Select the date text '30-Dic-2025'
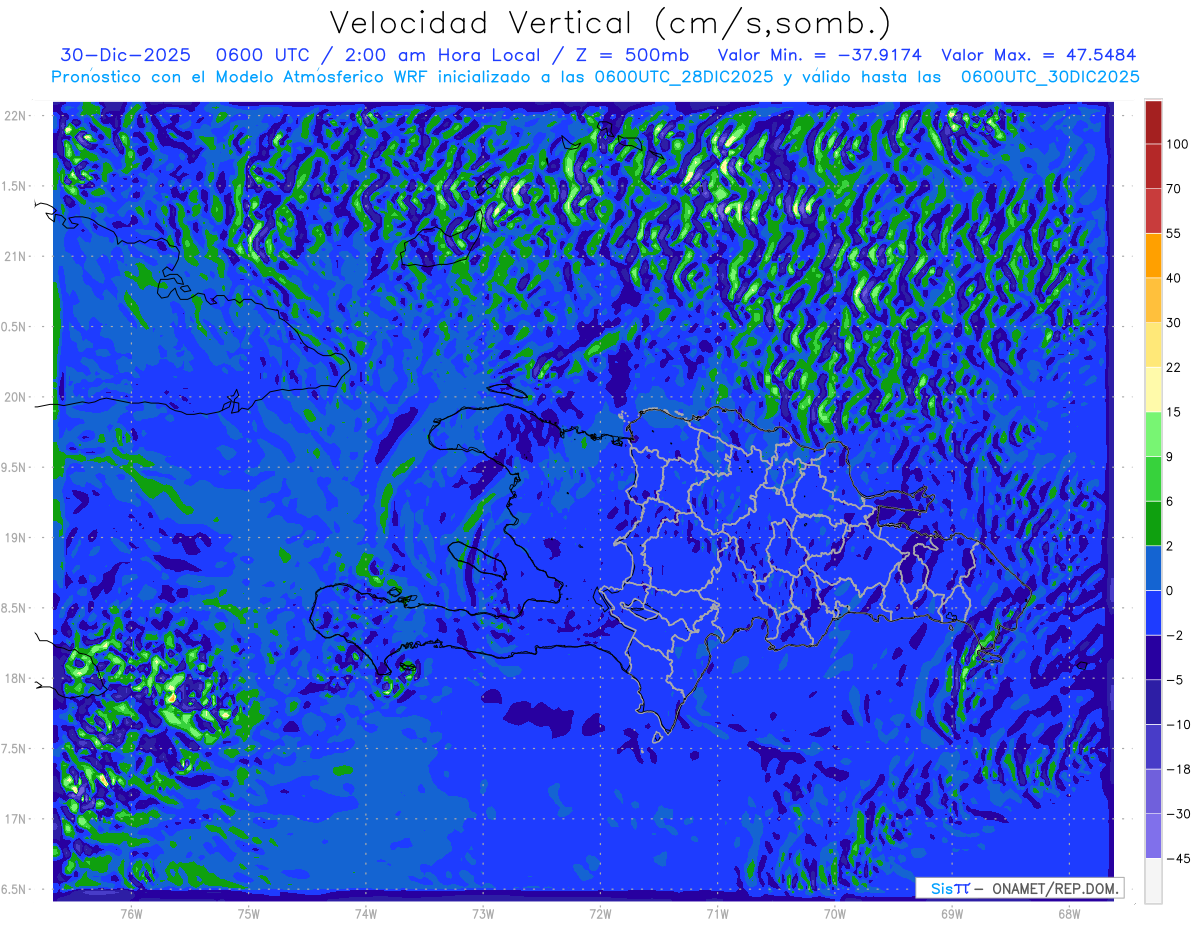Viewport: 1200px width, 927px height. click(x=125, y=55)
